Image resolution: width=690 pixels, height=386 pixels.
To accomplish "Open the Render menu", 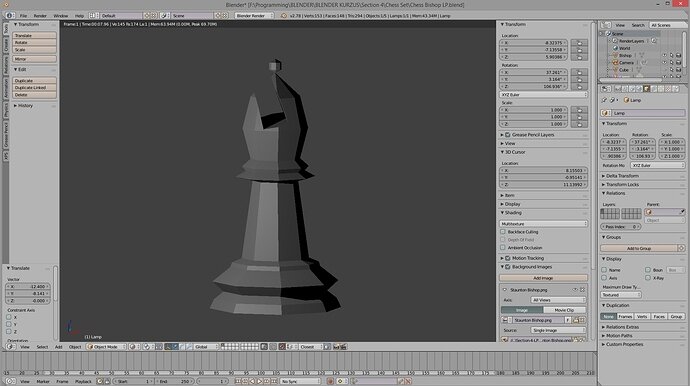I will coord(40,15).
